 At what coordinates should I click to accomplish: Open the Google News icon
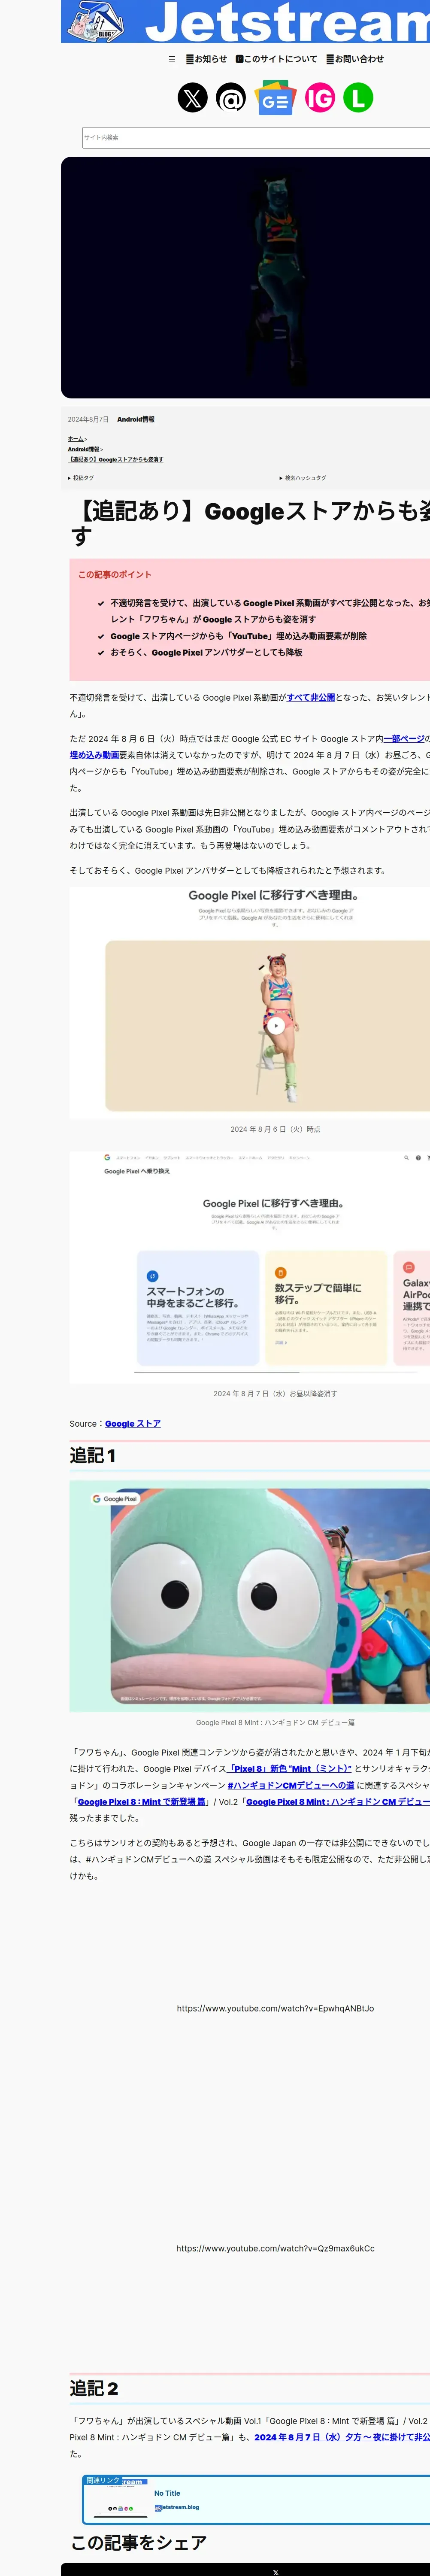coord(275,98)
